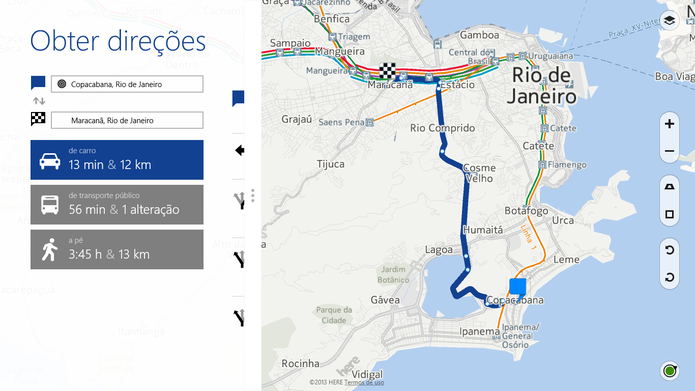Switch the map to flat 2D view
The width and height of the screenshot is (695, 391).
coord(669,215)
